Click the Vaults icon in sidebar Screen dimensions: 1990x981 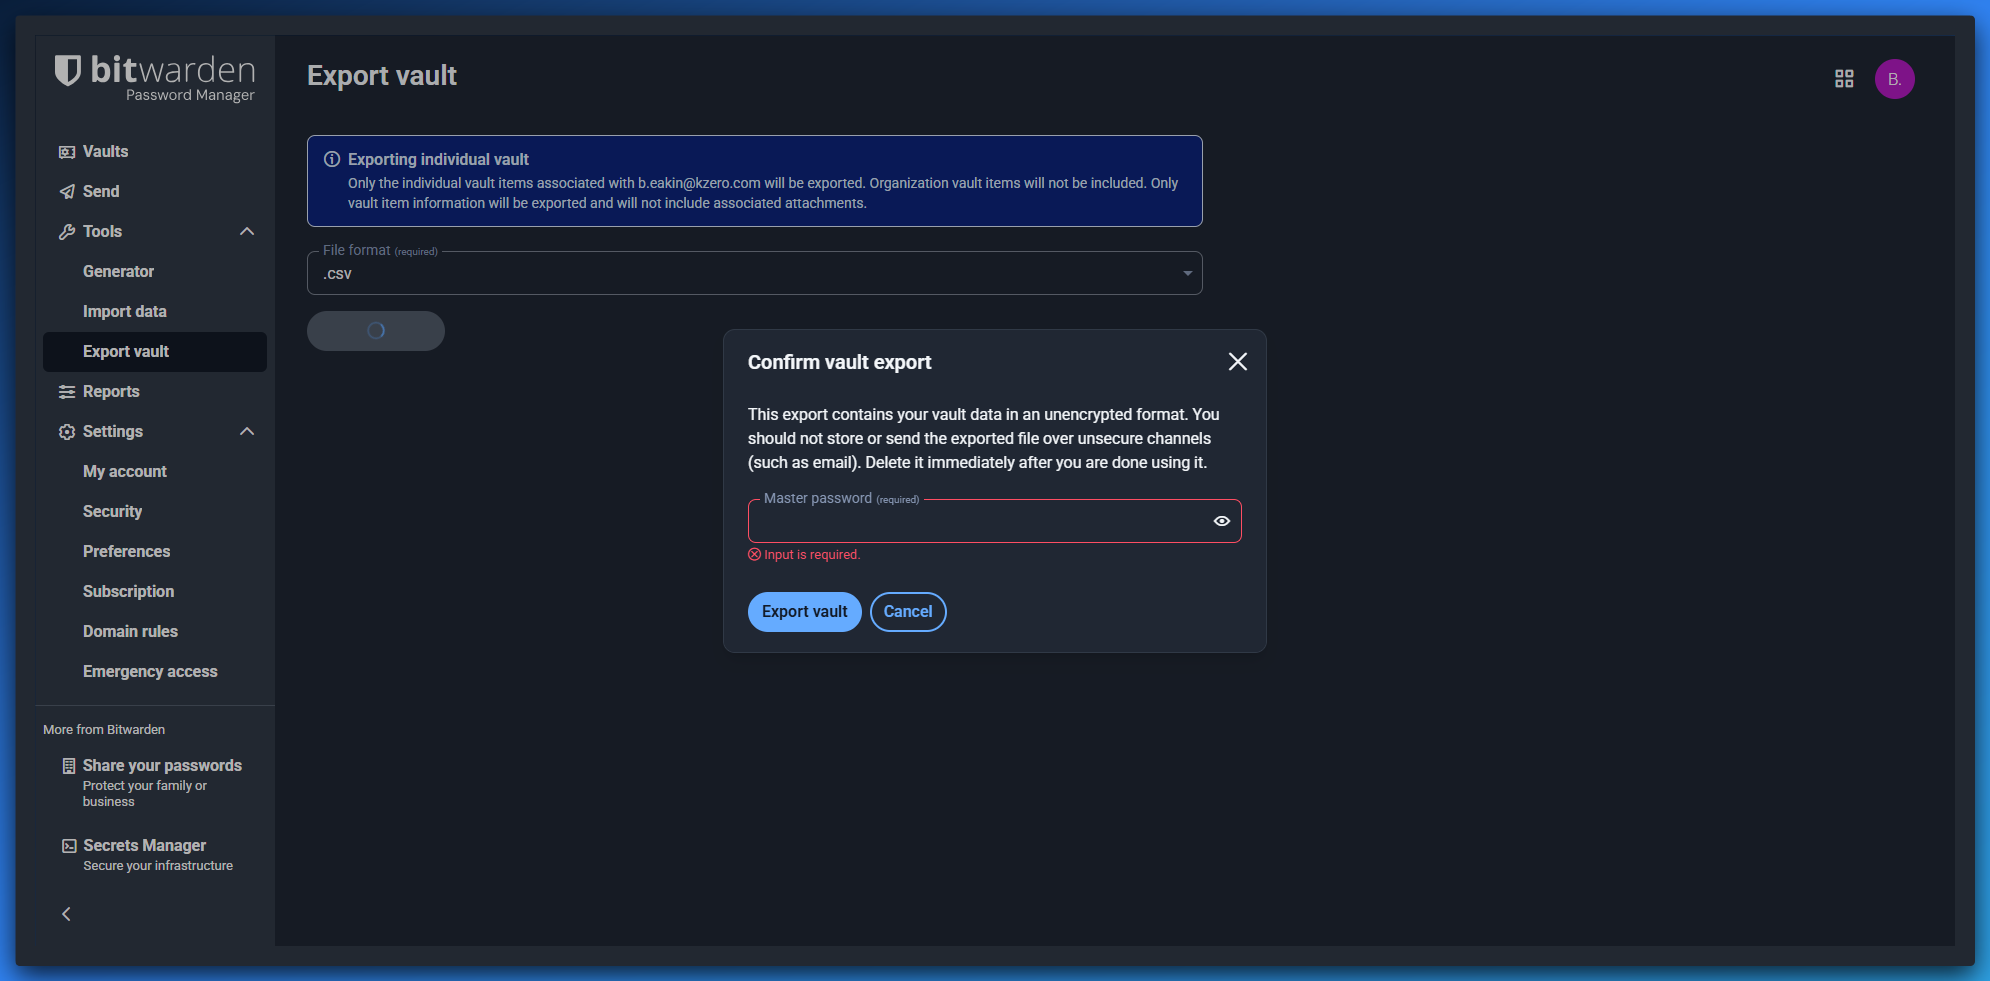pos(67,152)
